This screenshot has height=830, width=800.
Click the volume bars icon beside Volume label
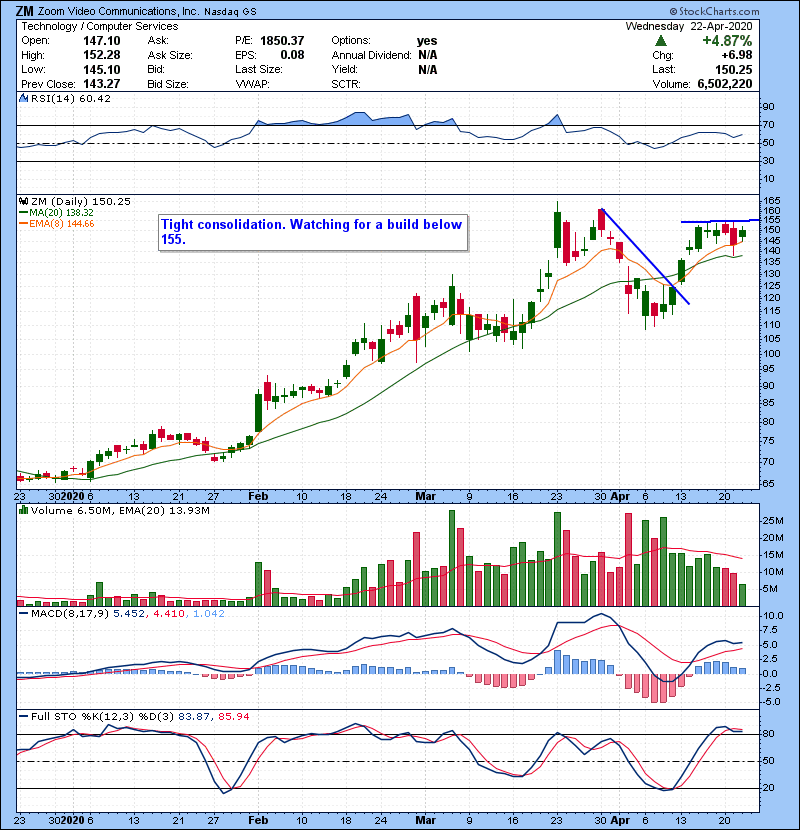coord(23,510)
